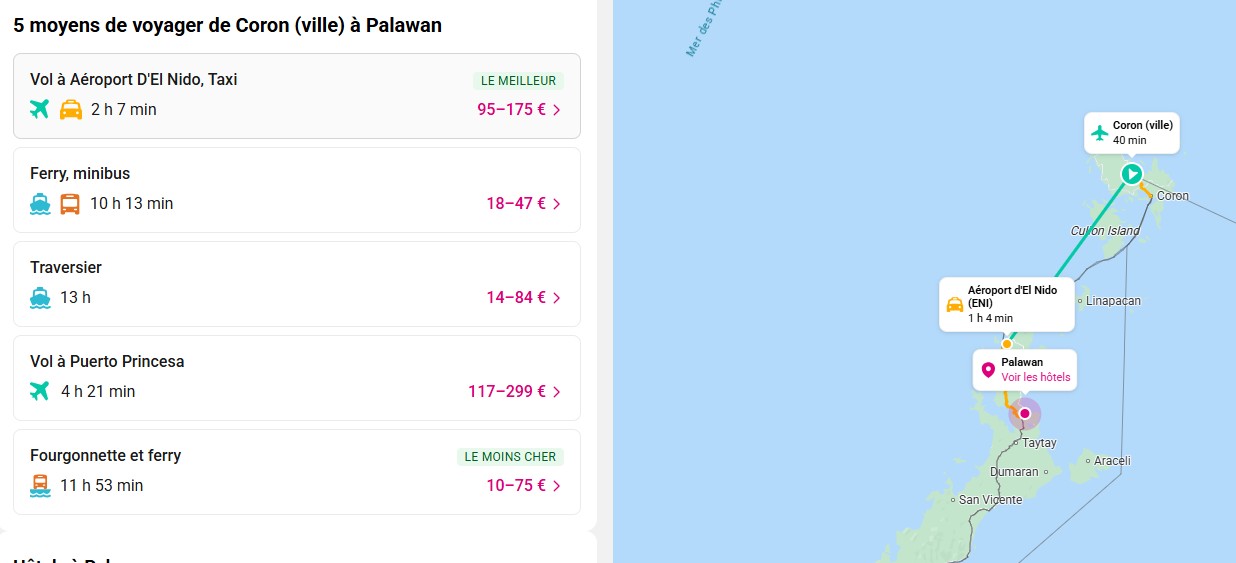
Task: Click the yellow taxi icon in the first route
Action: click(71, 109)
